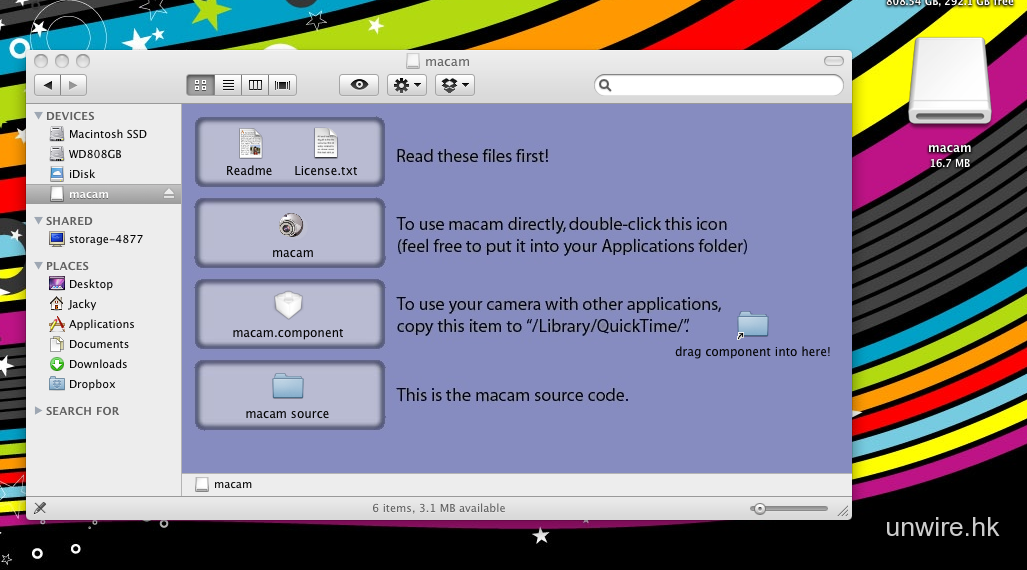Go to Downloads in sidebar

pyautogui.click(x=97, y=364)
